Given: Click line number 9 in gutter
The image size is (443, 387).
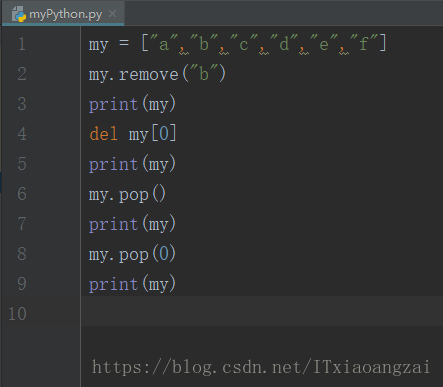Looking at the screenshot, I should point(22,284).
